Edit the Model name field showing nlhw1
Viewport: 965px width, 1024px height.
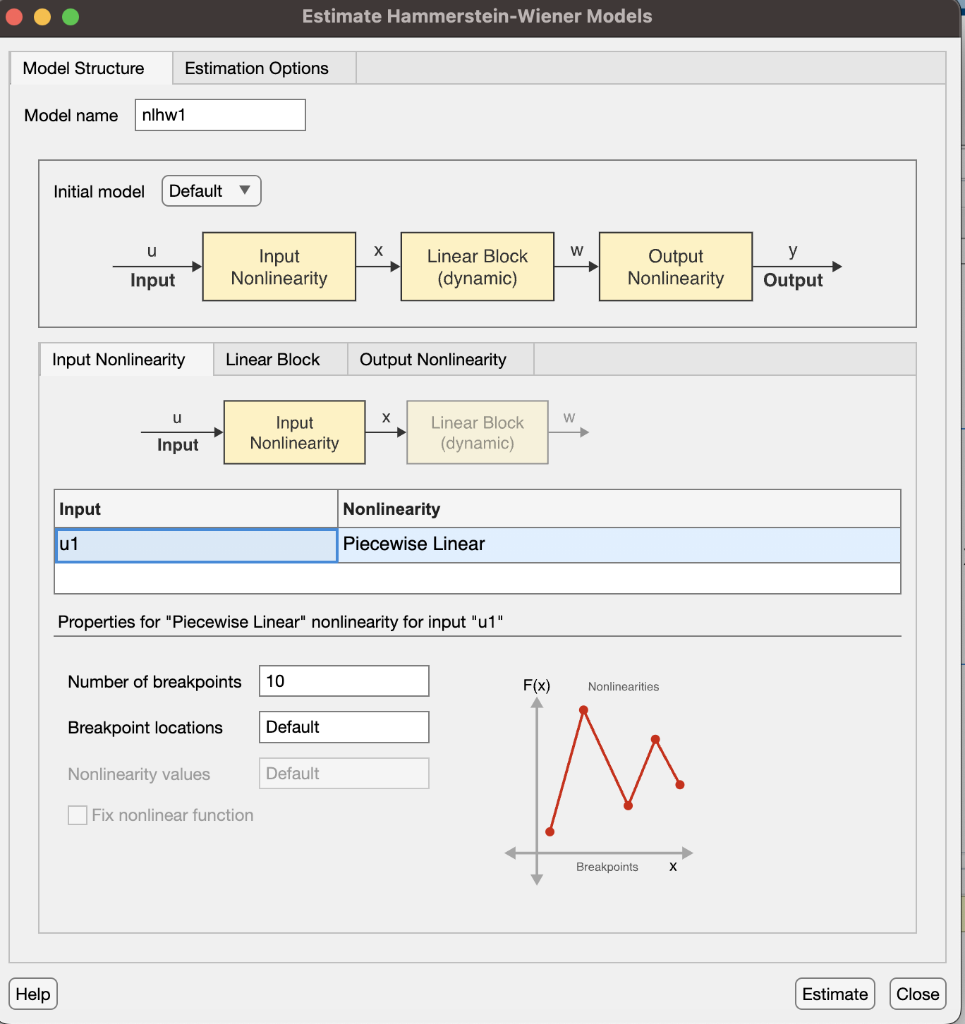[x=219, y=114]
